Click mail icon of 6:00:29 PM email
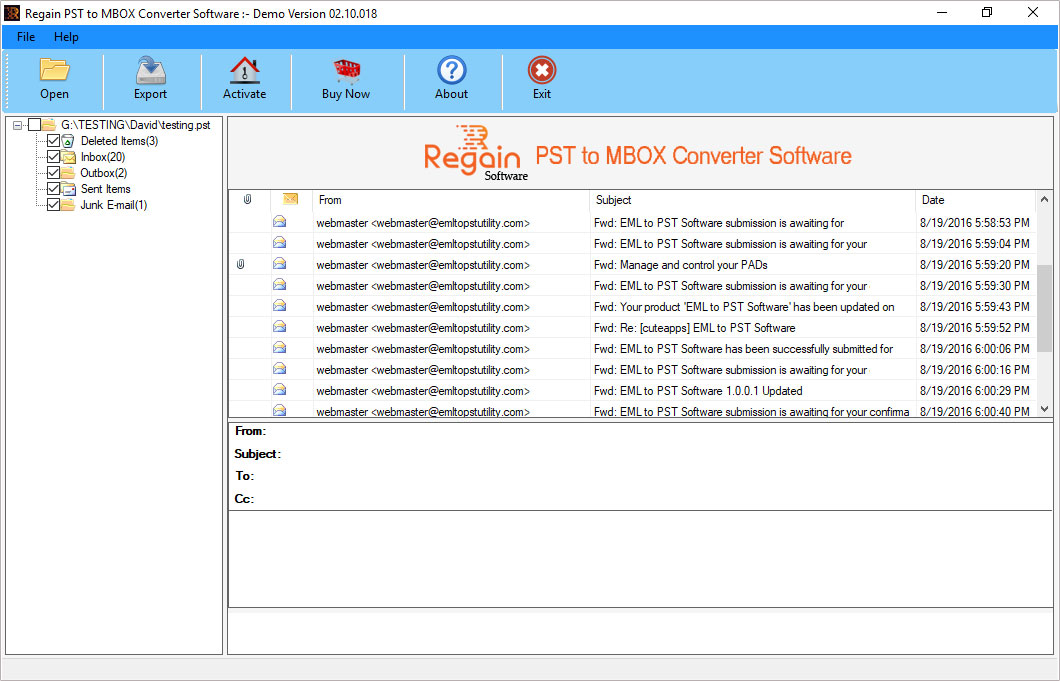The width and height of the screenshot is (1060, 681). (x=279, y=390)
